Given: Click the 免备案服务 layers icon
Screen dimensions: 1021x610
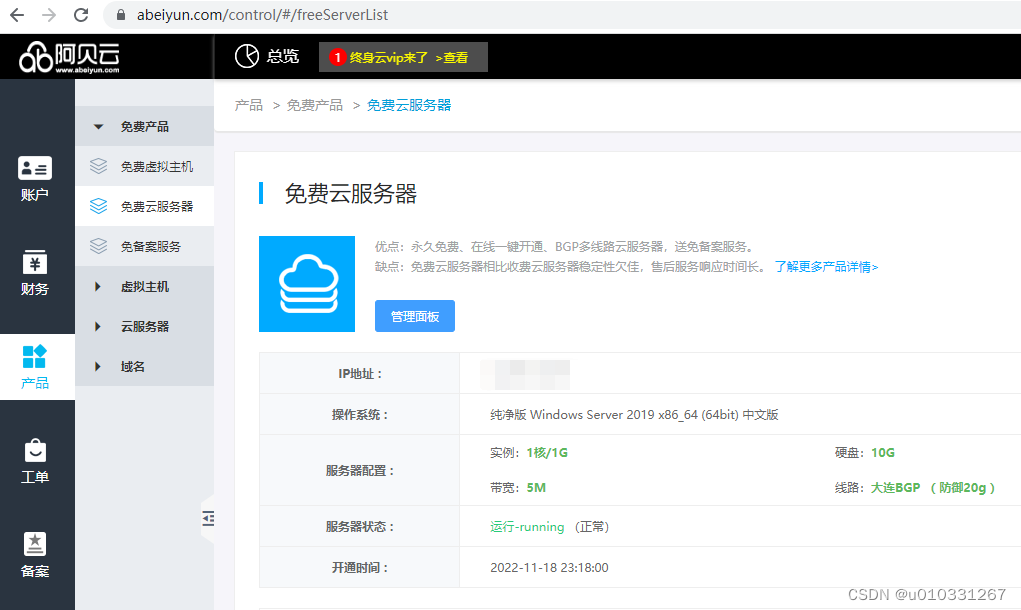Looking at the screenshot, I should click(x=98, y=246).
